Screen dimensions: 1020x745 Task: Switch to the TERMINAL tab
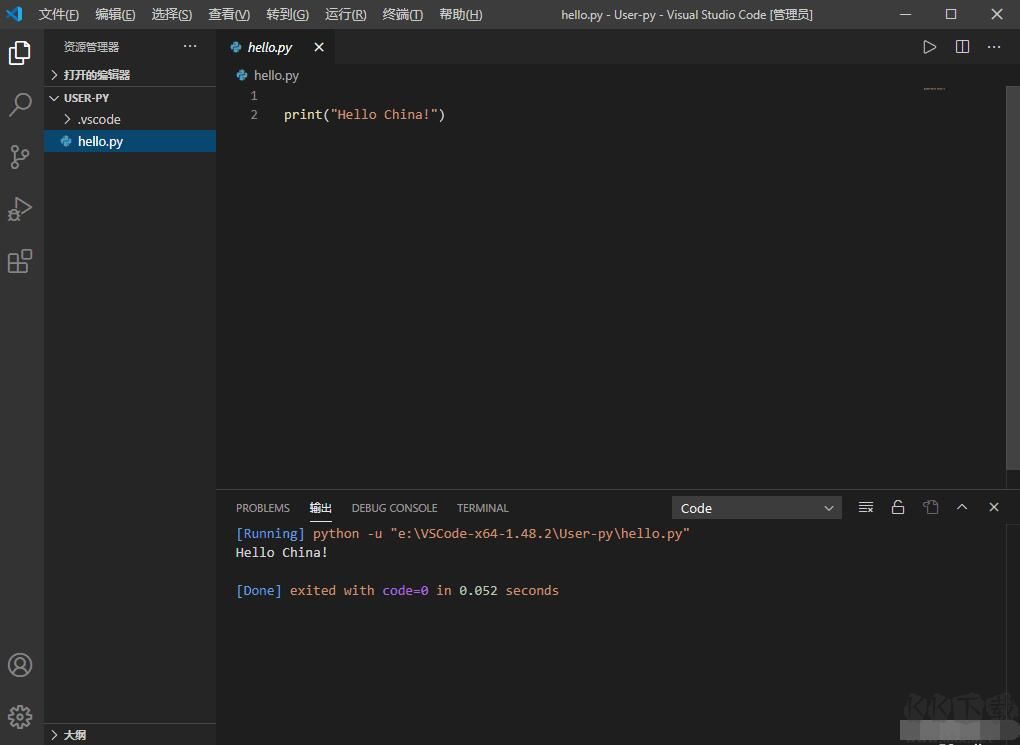482,507
